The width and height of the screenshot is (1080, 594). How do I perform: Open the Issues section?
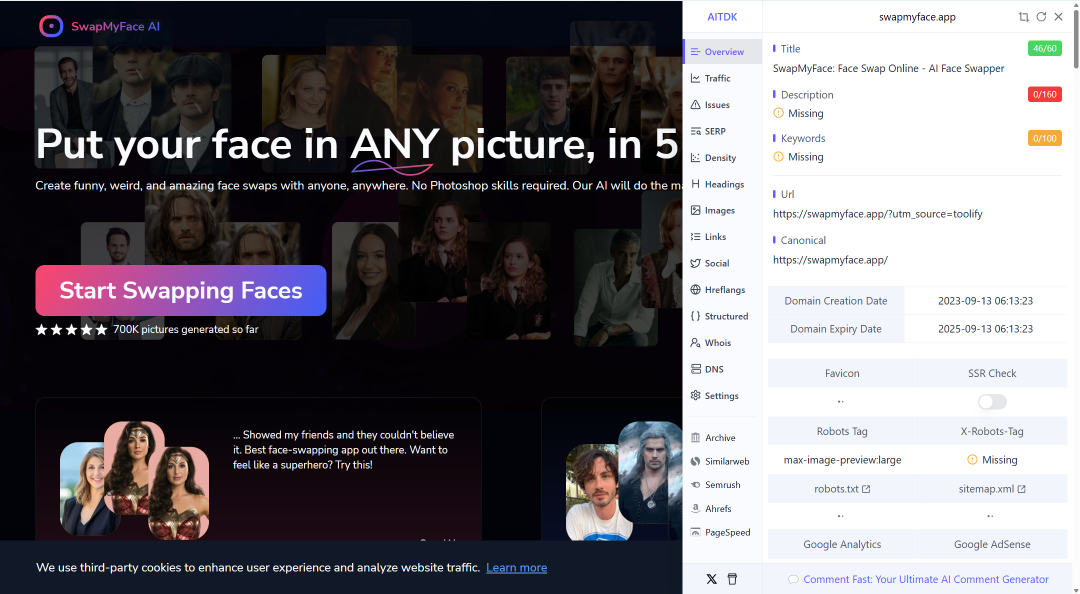pos(717,105)
